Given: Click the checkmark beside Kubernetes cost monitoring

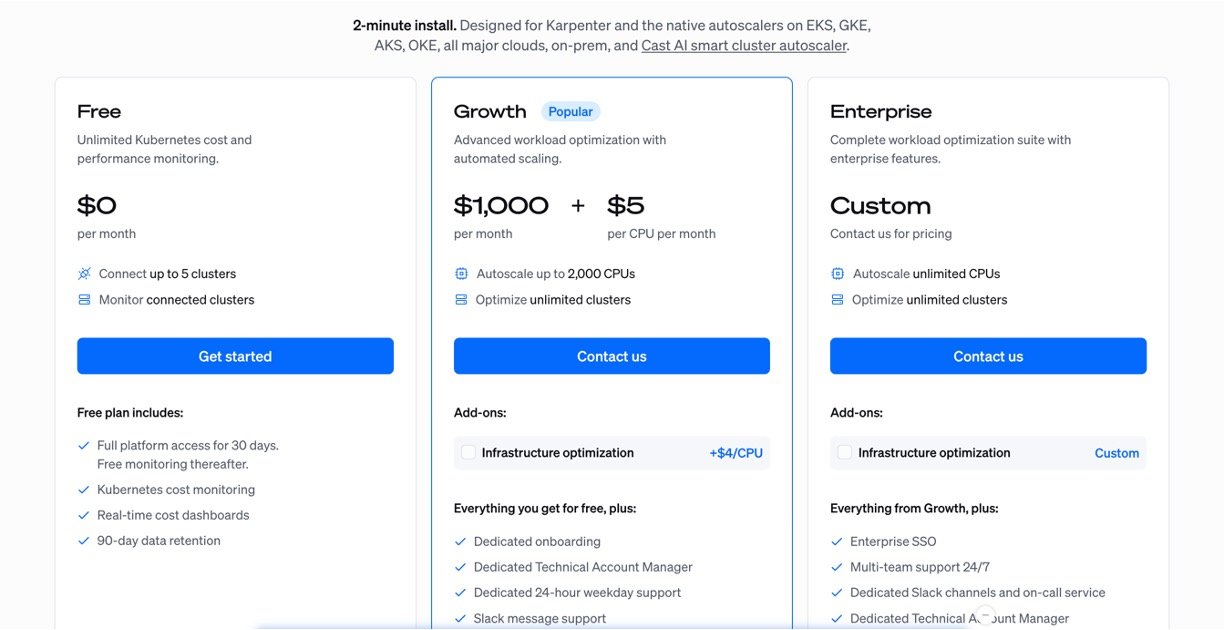Looking at the screenshot, I should click(84, 490).
